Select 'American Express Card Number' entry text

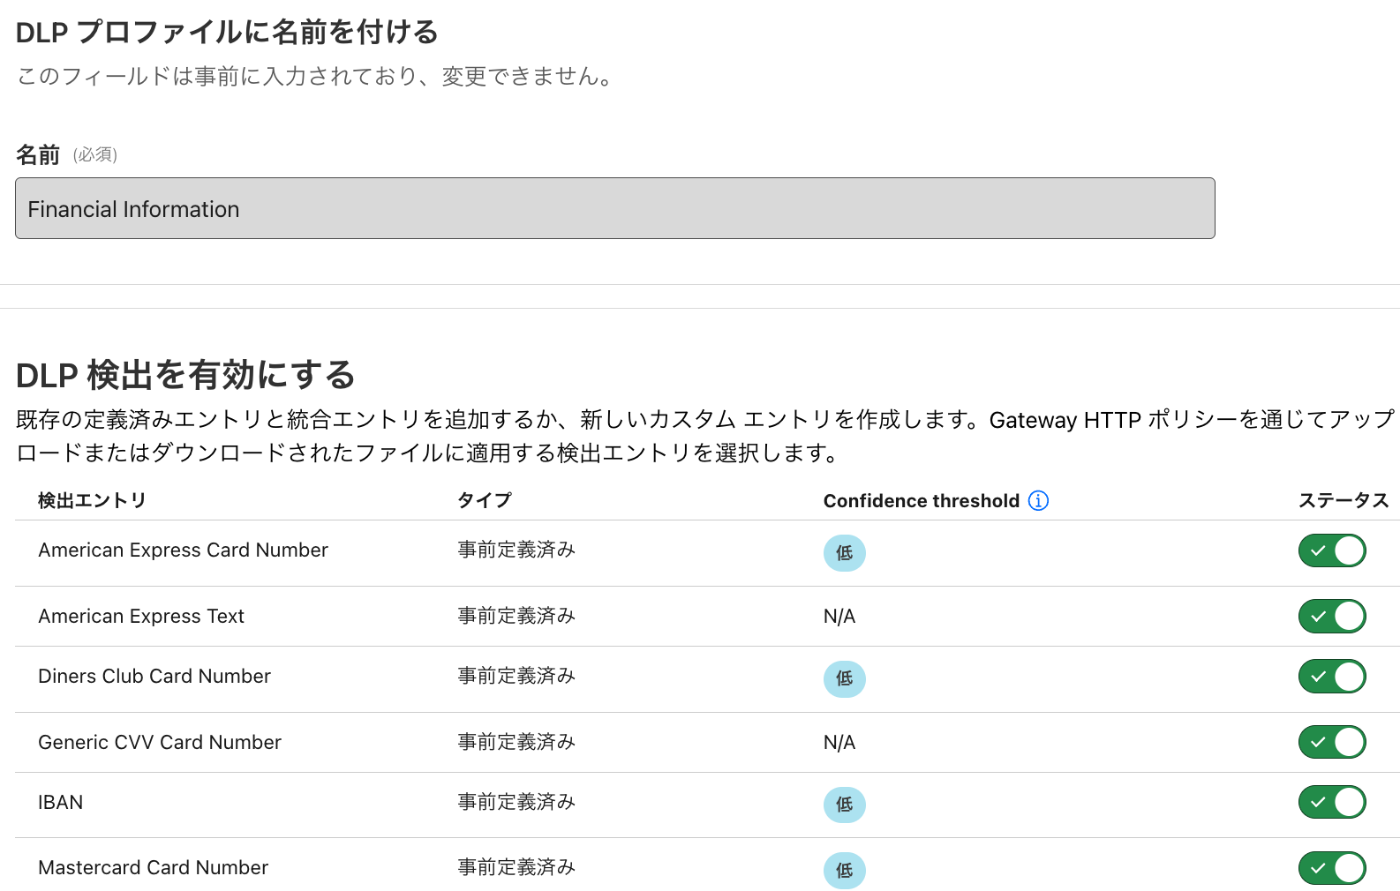[183, 550]
